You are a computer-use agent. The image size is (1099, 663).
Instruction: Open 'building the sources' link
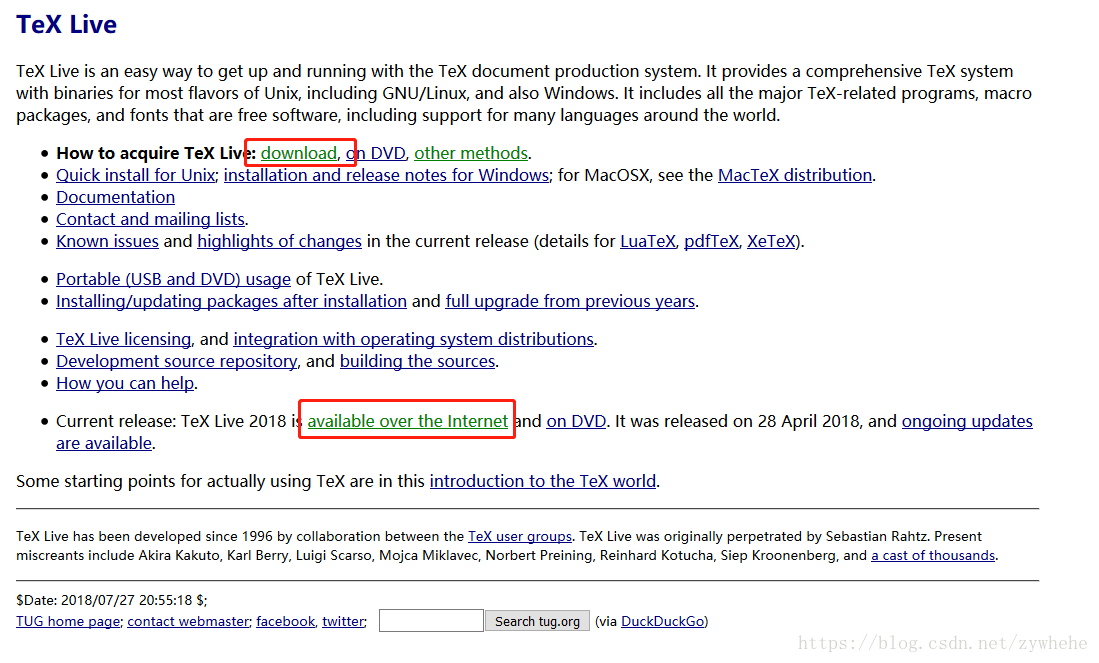point(418,361)
